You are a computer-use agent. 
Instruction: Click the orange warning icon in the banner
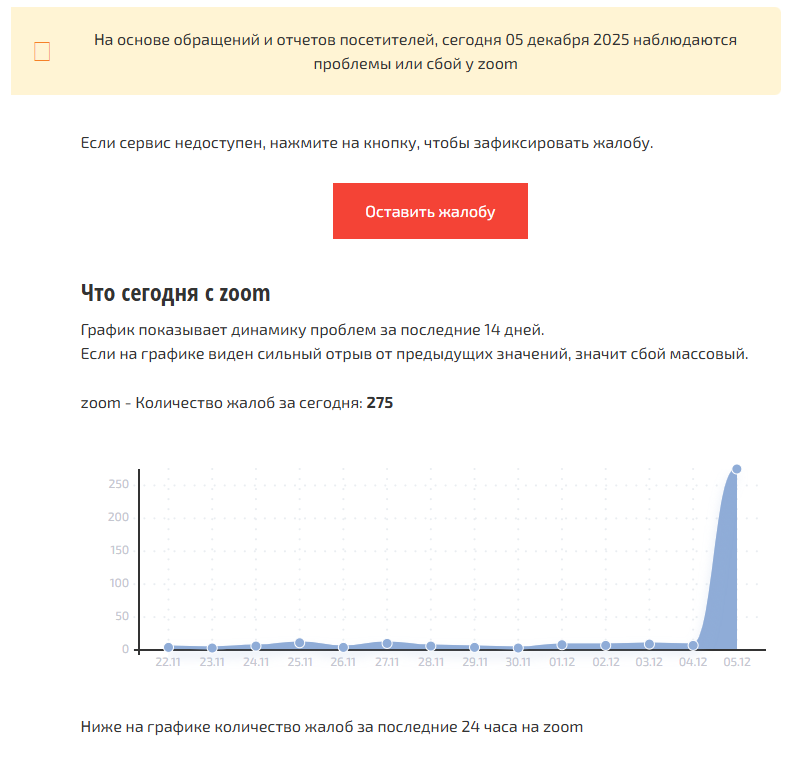click(x=42, y=52)
